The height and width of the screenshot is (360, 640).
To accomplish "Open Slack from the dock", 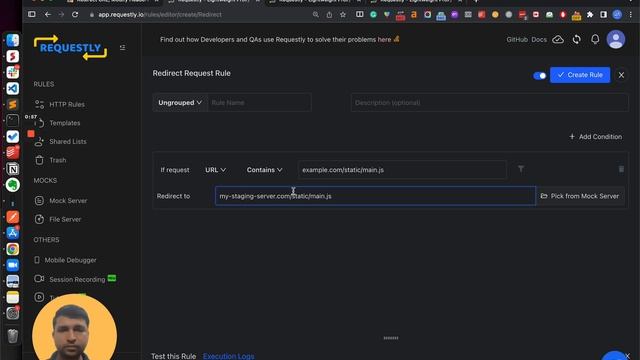I will point(13,72).
